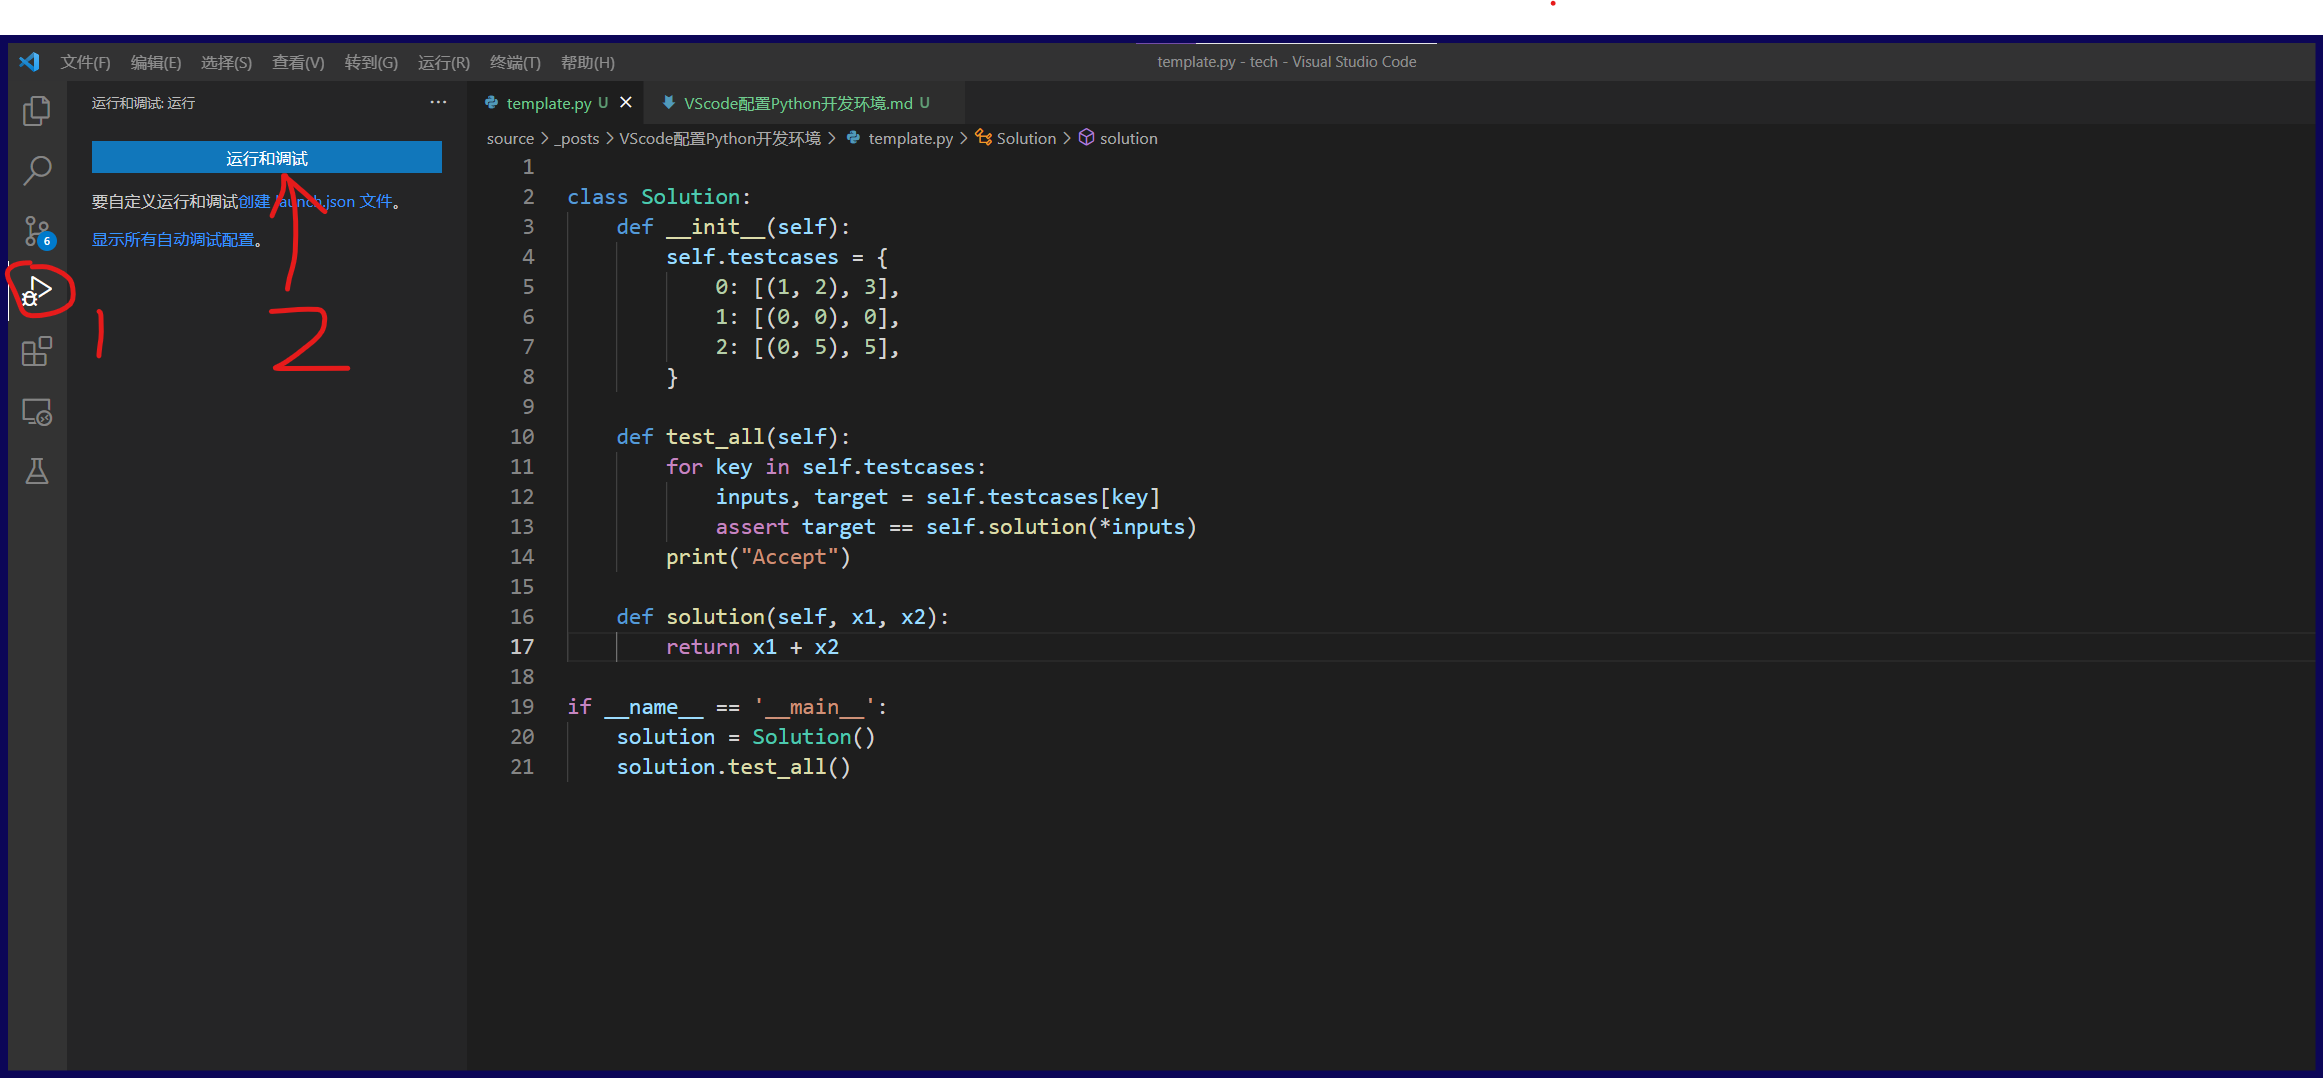Open the Extensions view icon
Screen dimensions: 2323x1078
(37, 352)
